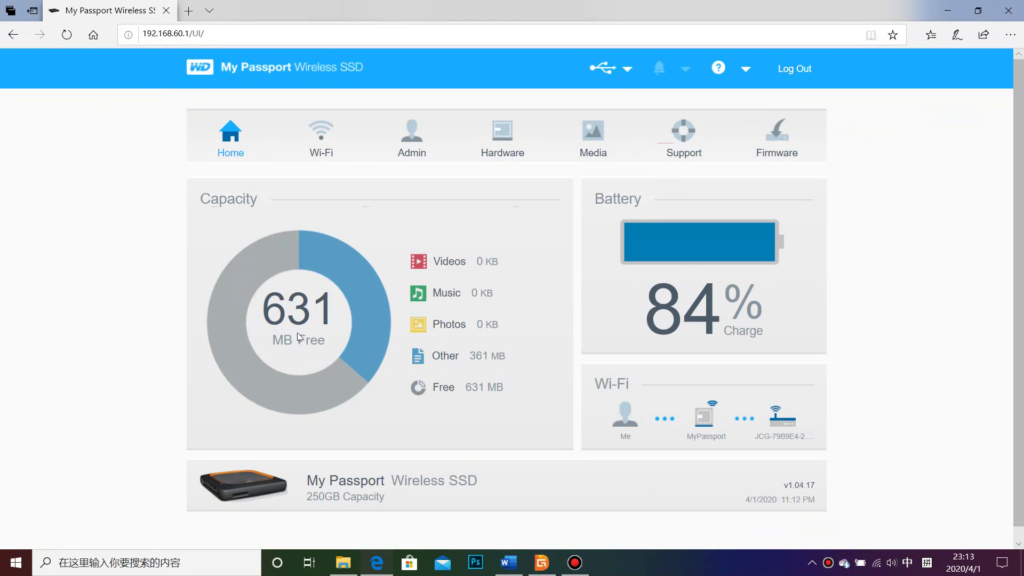Viewport: 1024px width, 576px height.
Task: Click the Free space pie icon
Action: coord(418,387)
